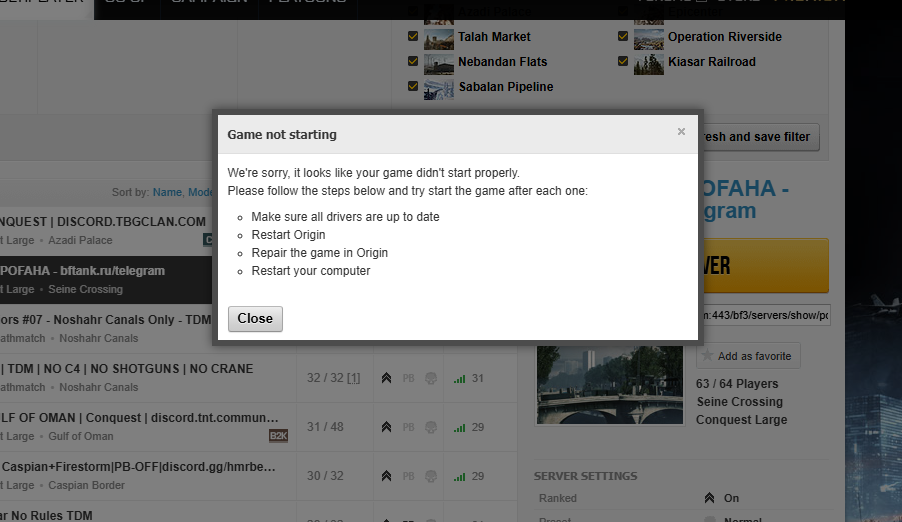Click the Sabalan Pipeline map thumbnail

coord(438,90)
